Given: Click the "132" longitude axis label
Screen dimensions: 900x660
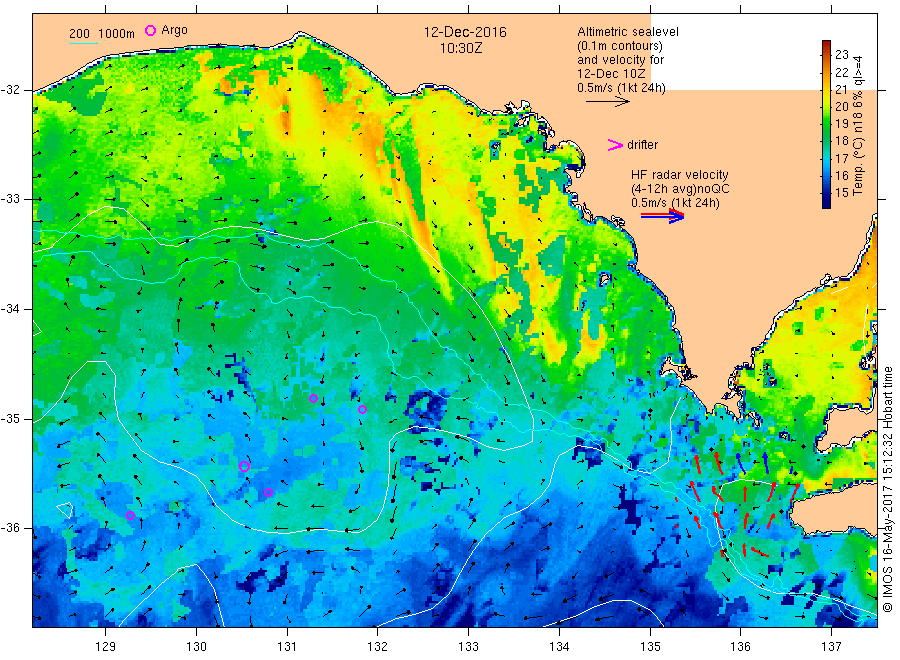Looking at the screenshot, I should 378,647.
